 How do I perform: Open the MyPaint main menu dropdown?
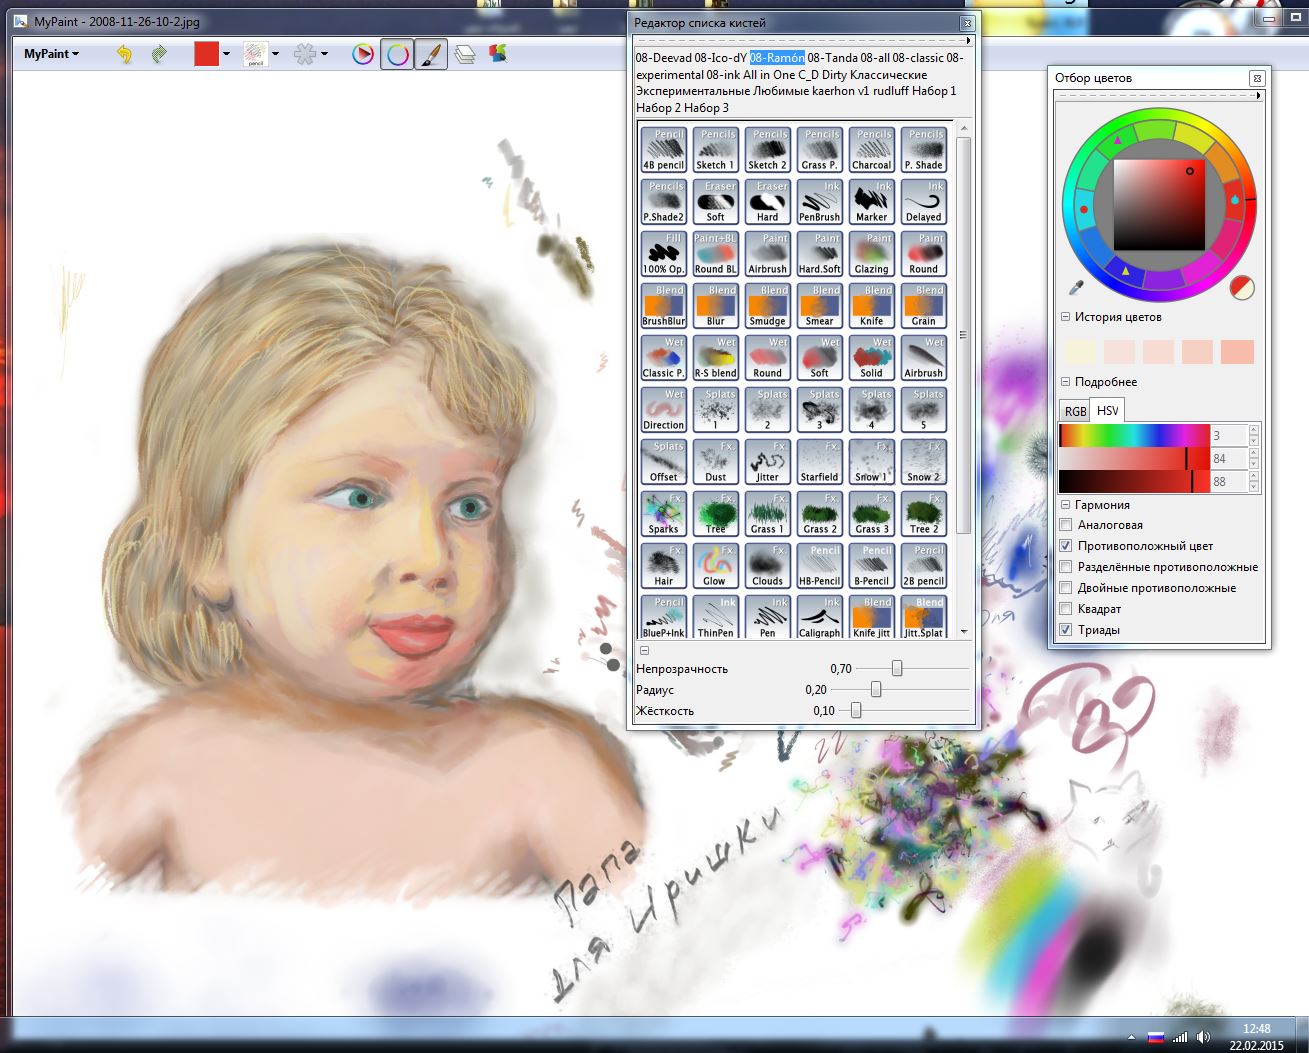51,54
